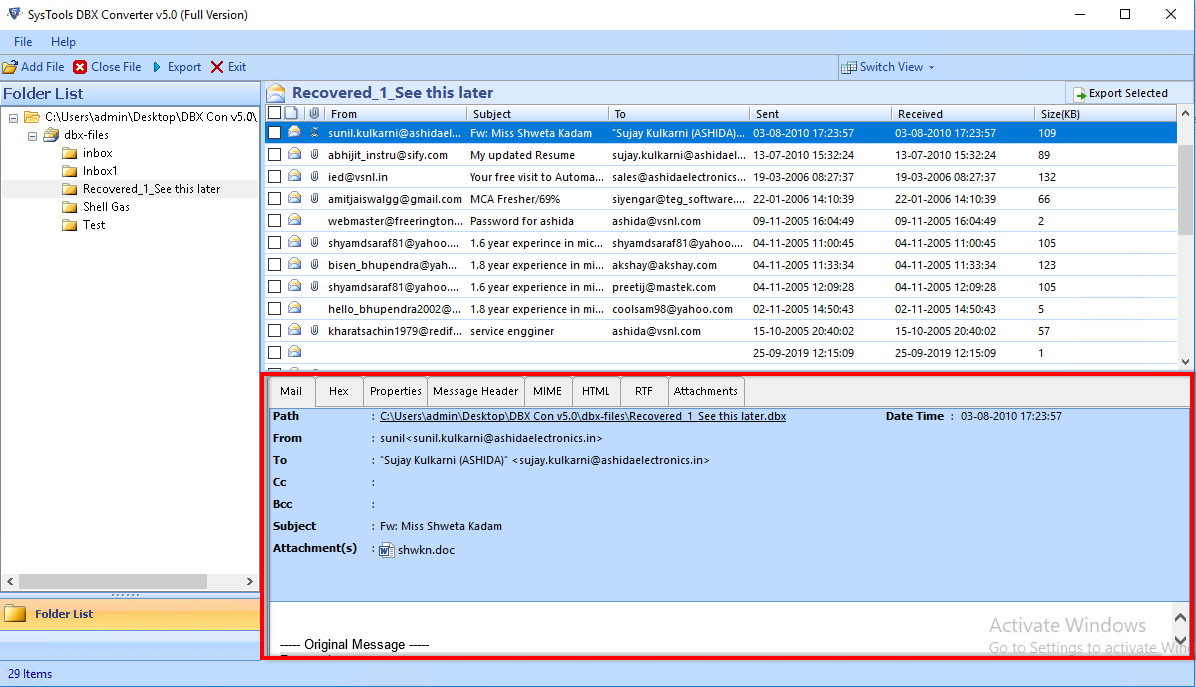
Task: Collapse the dbx-files tree node
Action: coord(32,135)
